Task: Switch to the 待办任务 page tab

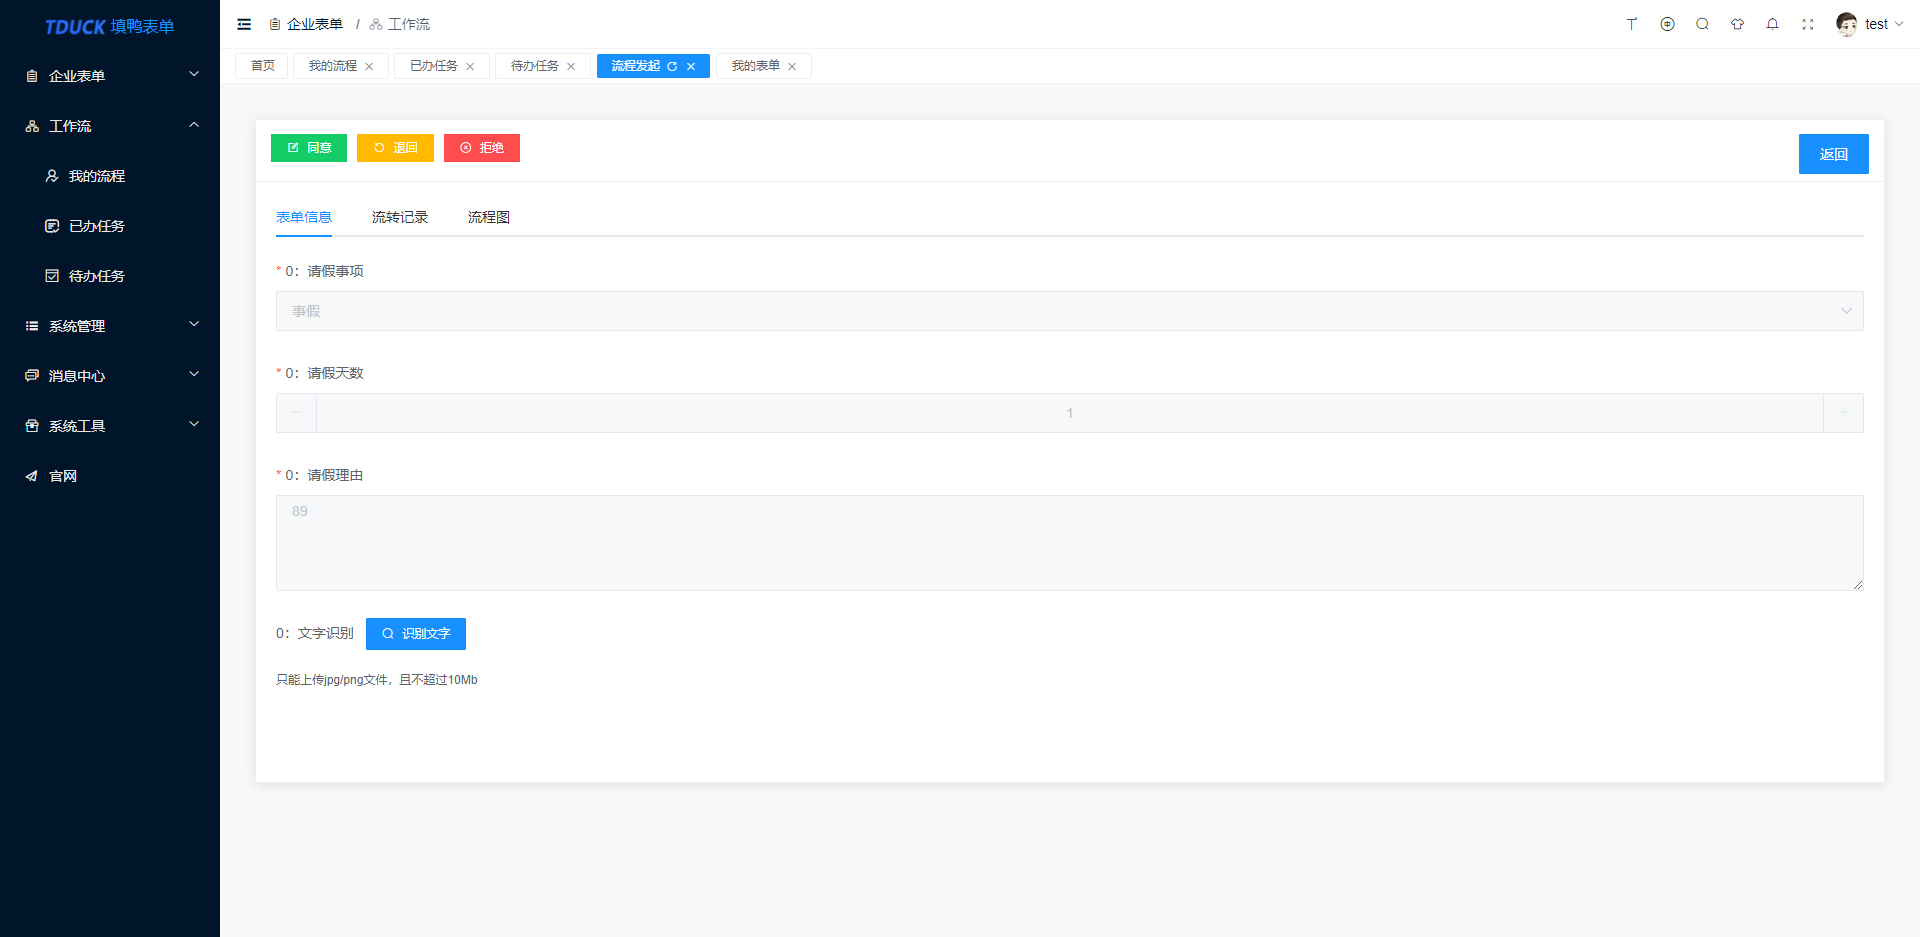Action: tap(534, 66)
